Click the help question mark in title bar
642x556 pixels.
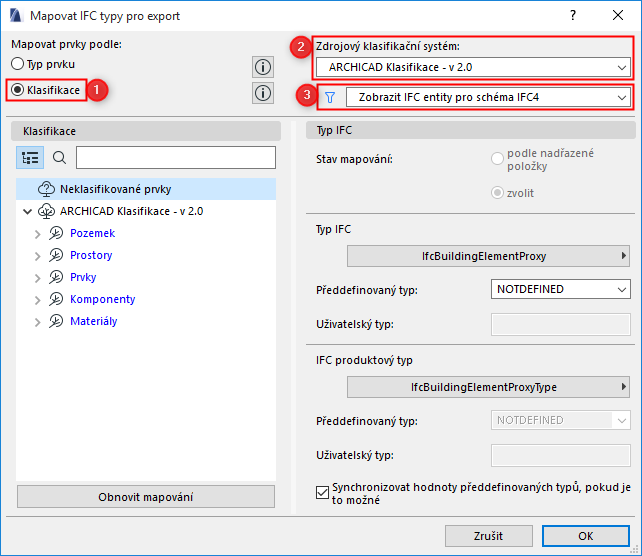(x=573, y=16)
